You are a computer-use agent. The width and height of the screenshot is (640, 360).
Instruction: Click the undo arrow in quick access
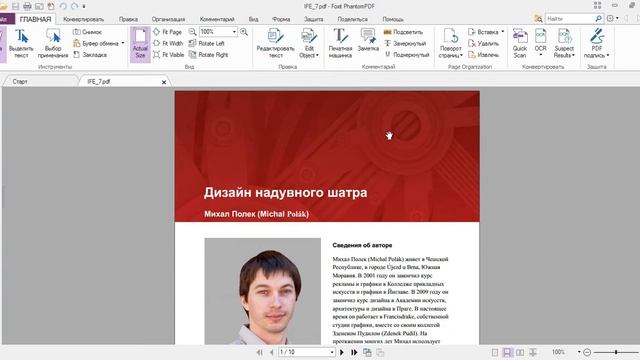(x=63, y=6)
